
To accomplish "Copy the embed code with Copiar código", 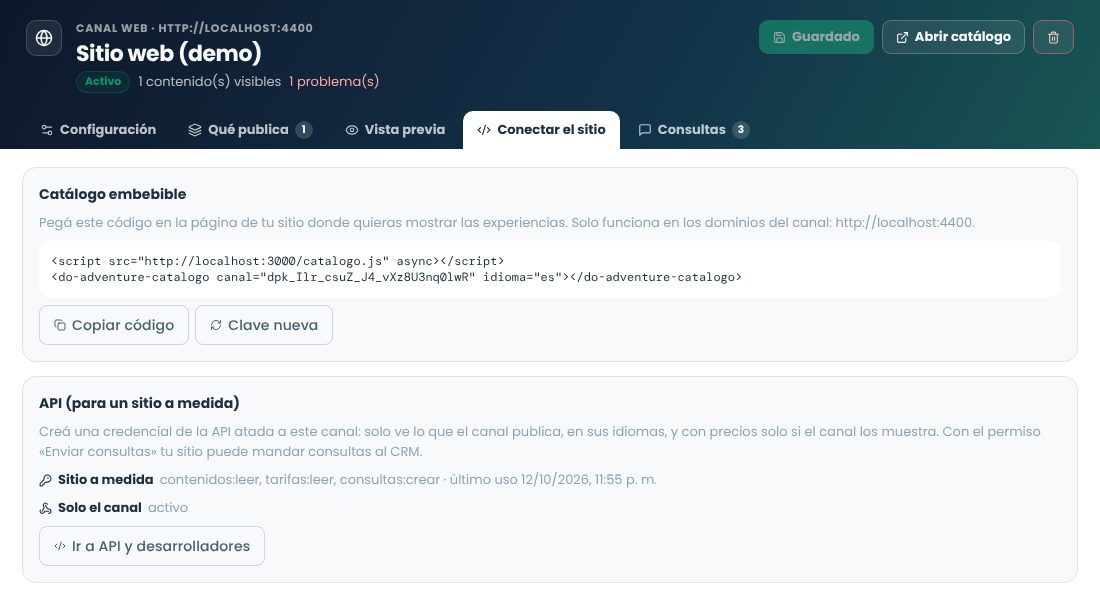I will (x=114, y=325).
